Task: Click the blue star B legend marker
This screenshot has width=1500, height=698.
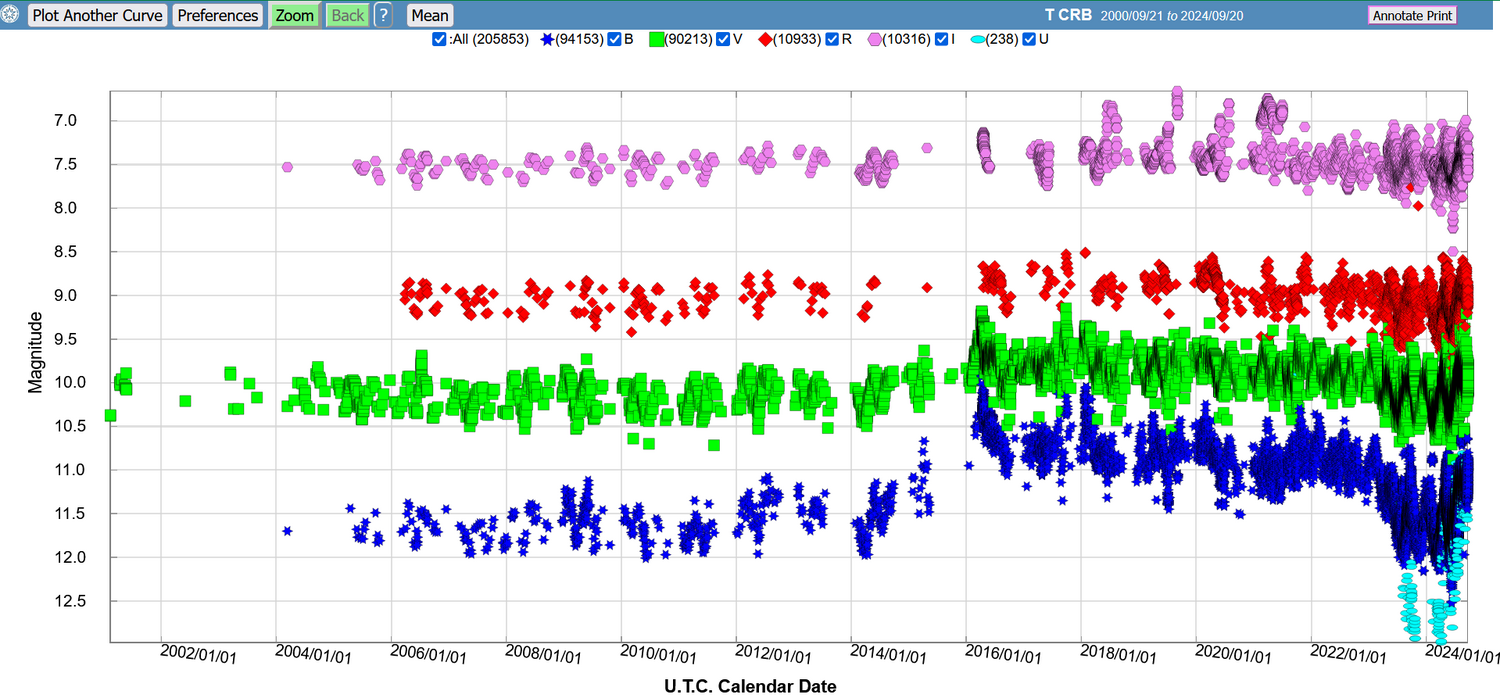Action: click(547, 40)
